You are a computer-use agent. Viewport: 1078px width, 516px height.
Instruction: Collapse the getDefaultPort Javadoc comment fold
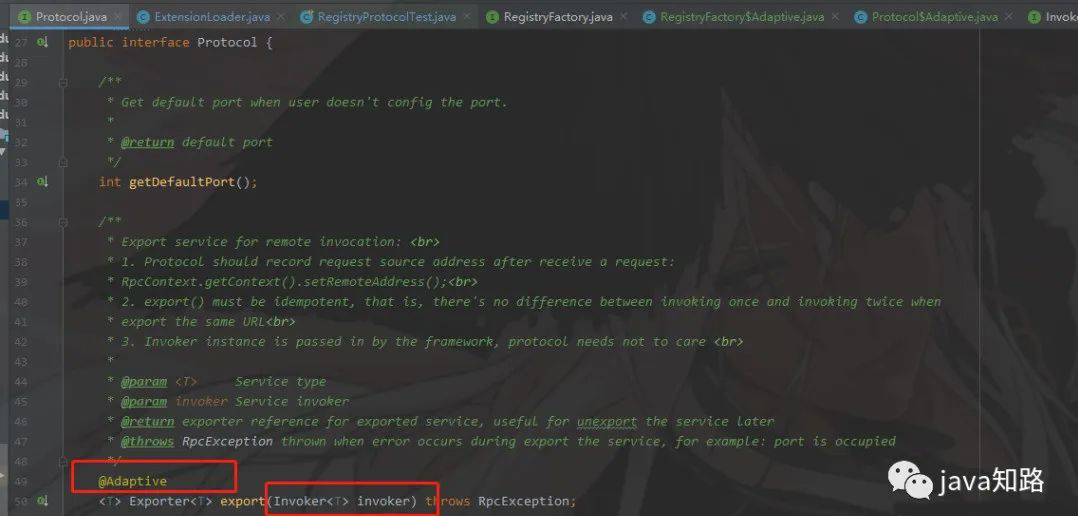[63, 82]
